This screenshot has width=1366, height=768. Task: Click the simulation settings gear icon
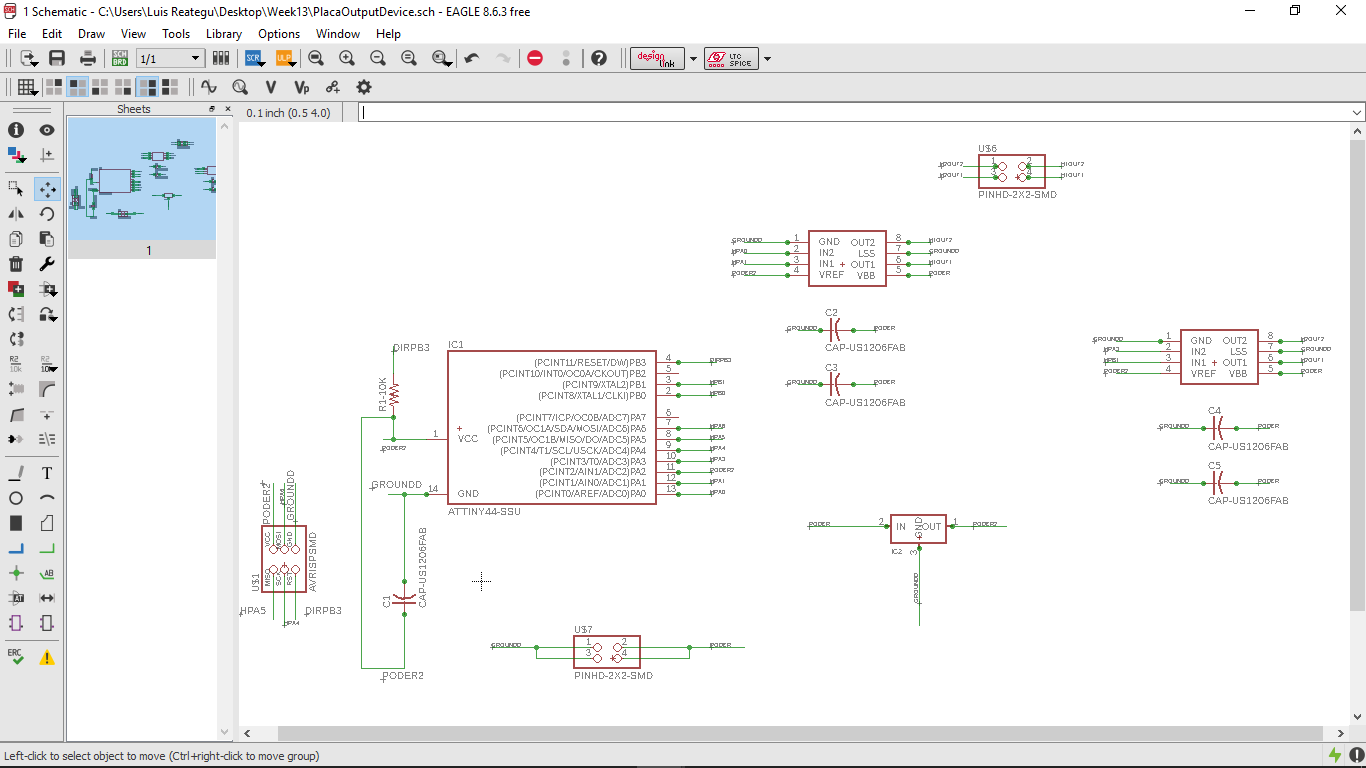(x=364, y=87)
